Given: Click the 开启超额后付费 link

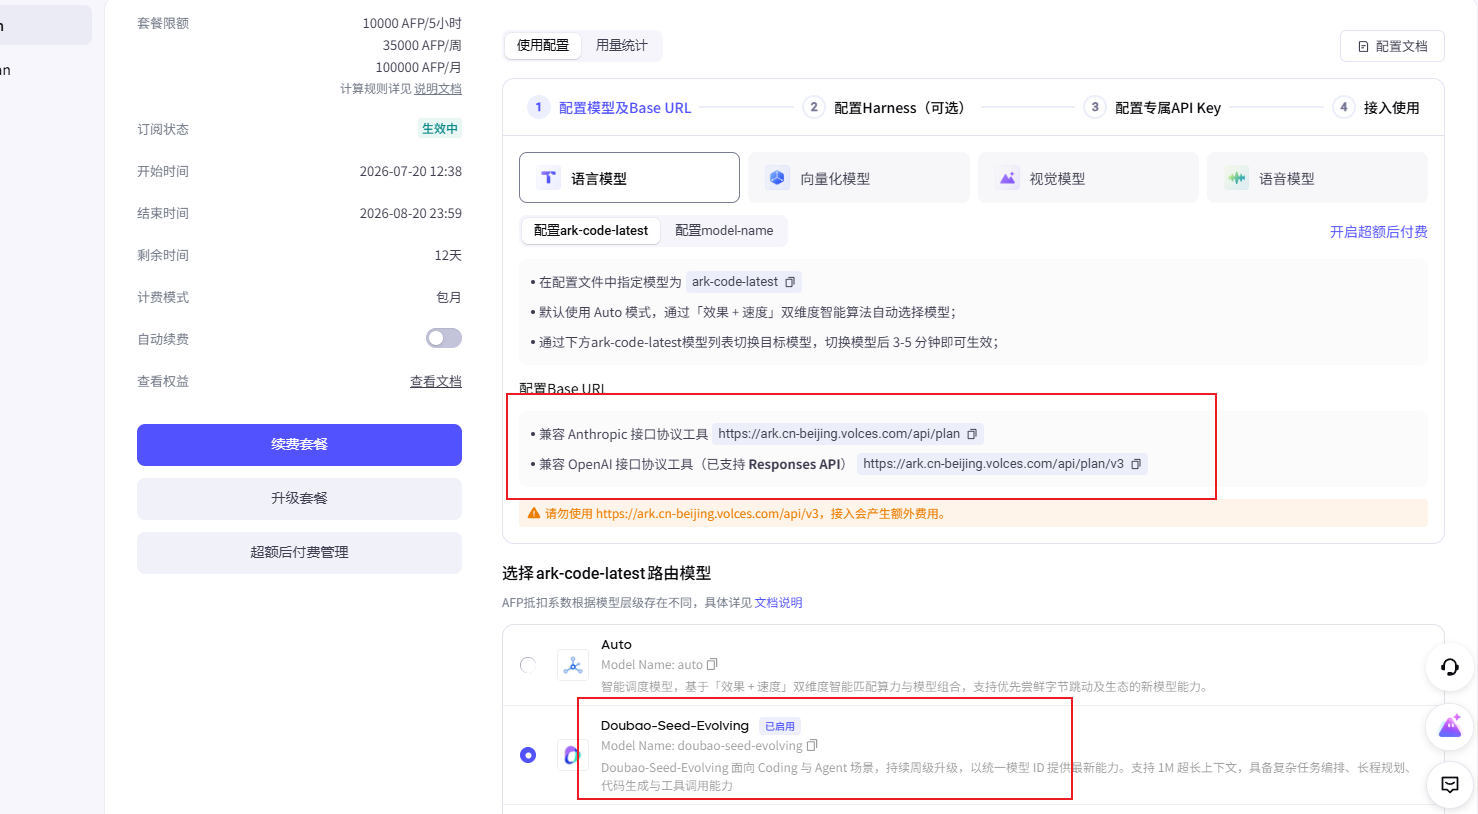Looking at the screenshot, I should [1378, 231].
